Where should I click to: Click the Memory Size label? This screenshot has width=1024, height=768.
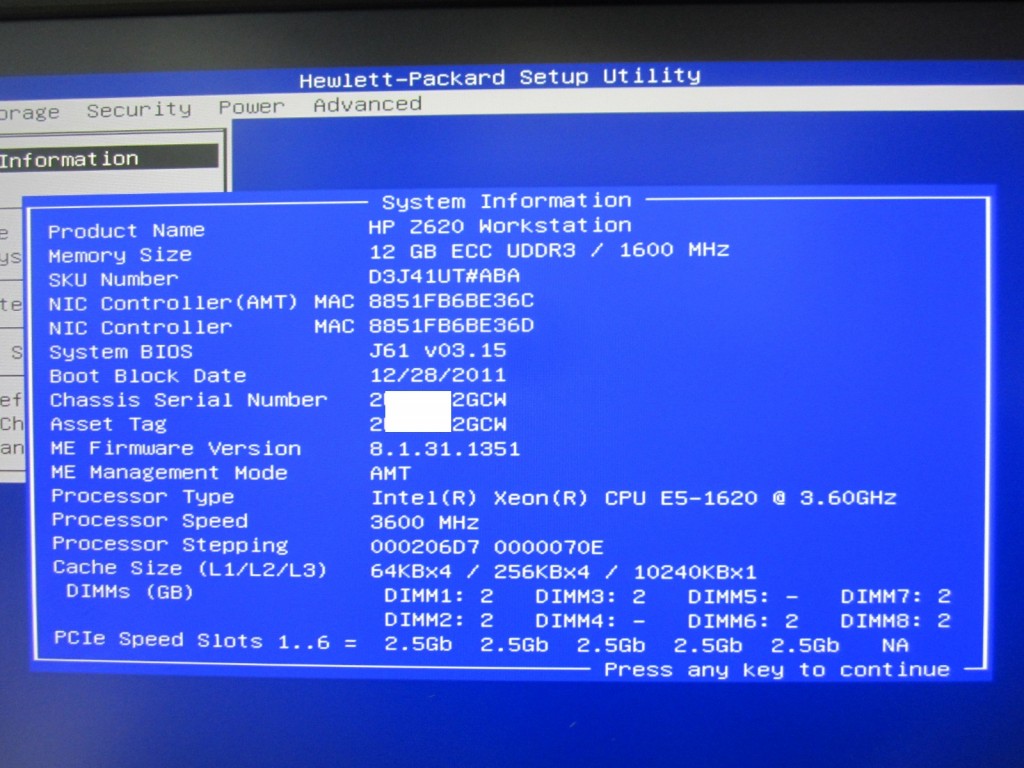[120, 255]
